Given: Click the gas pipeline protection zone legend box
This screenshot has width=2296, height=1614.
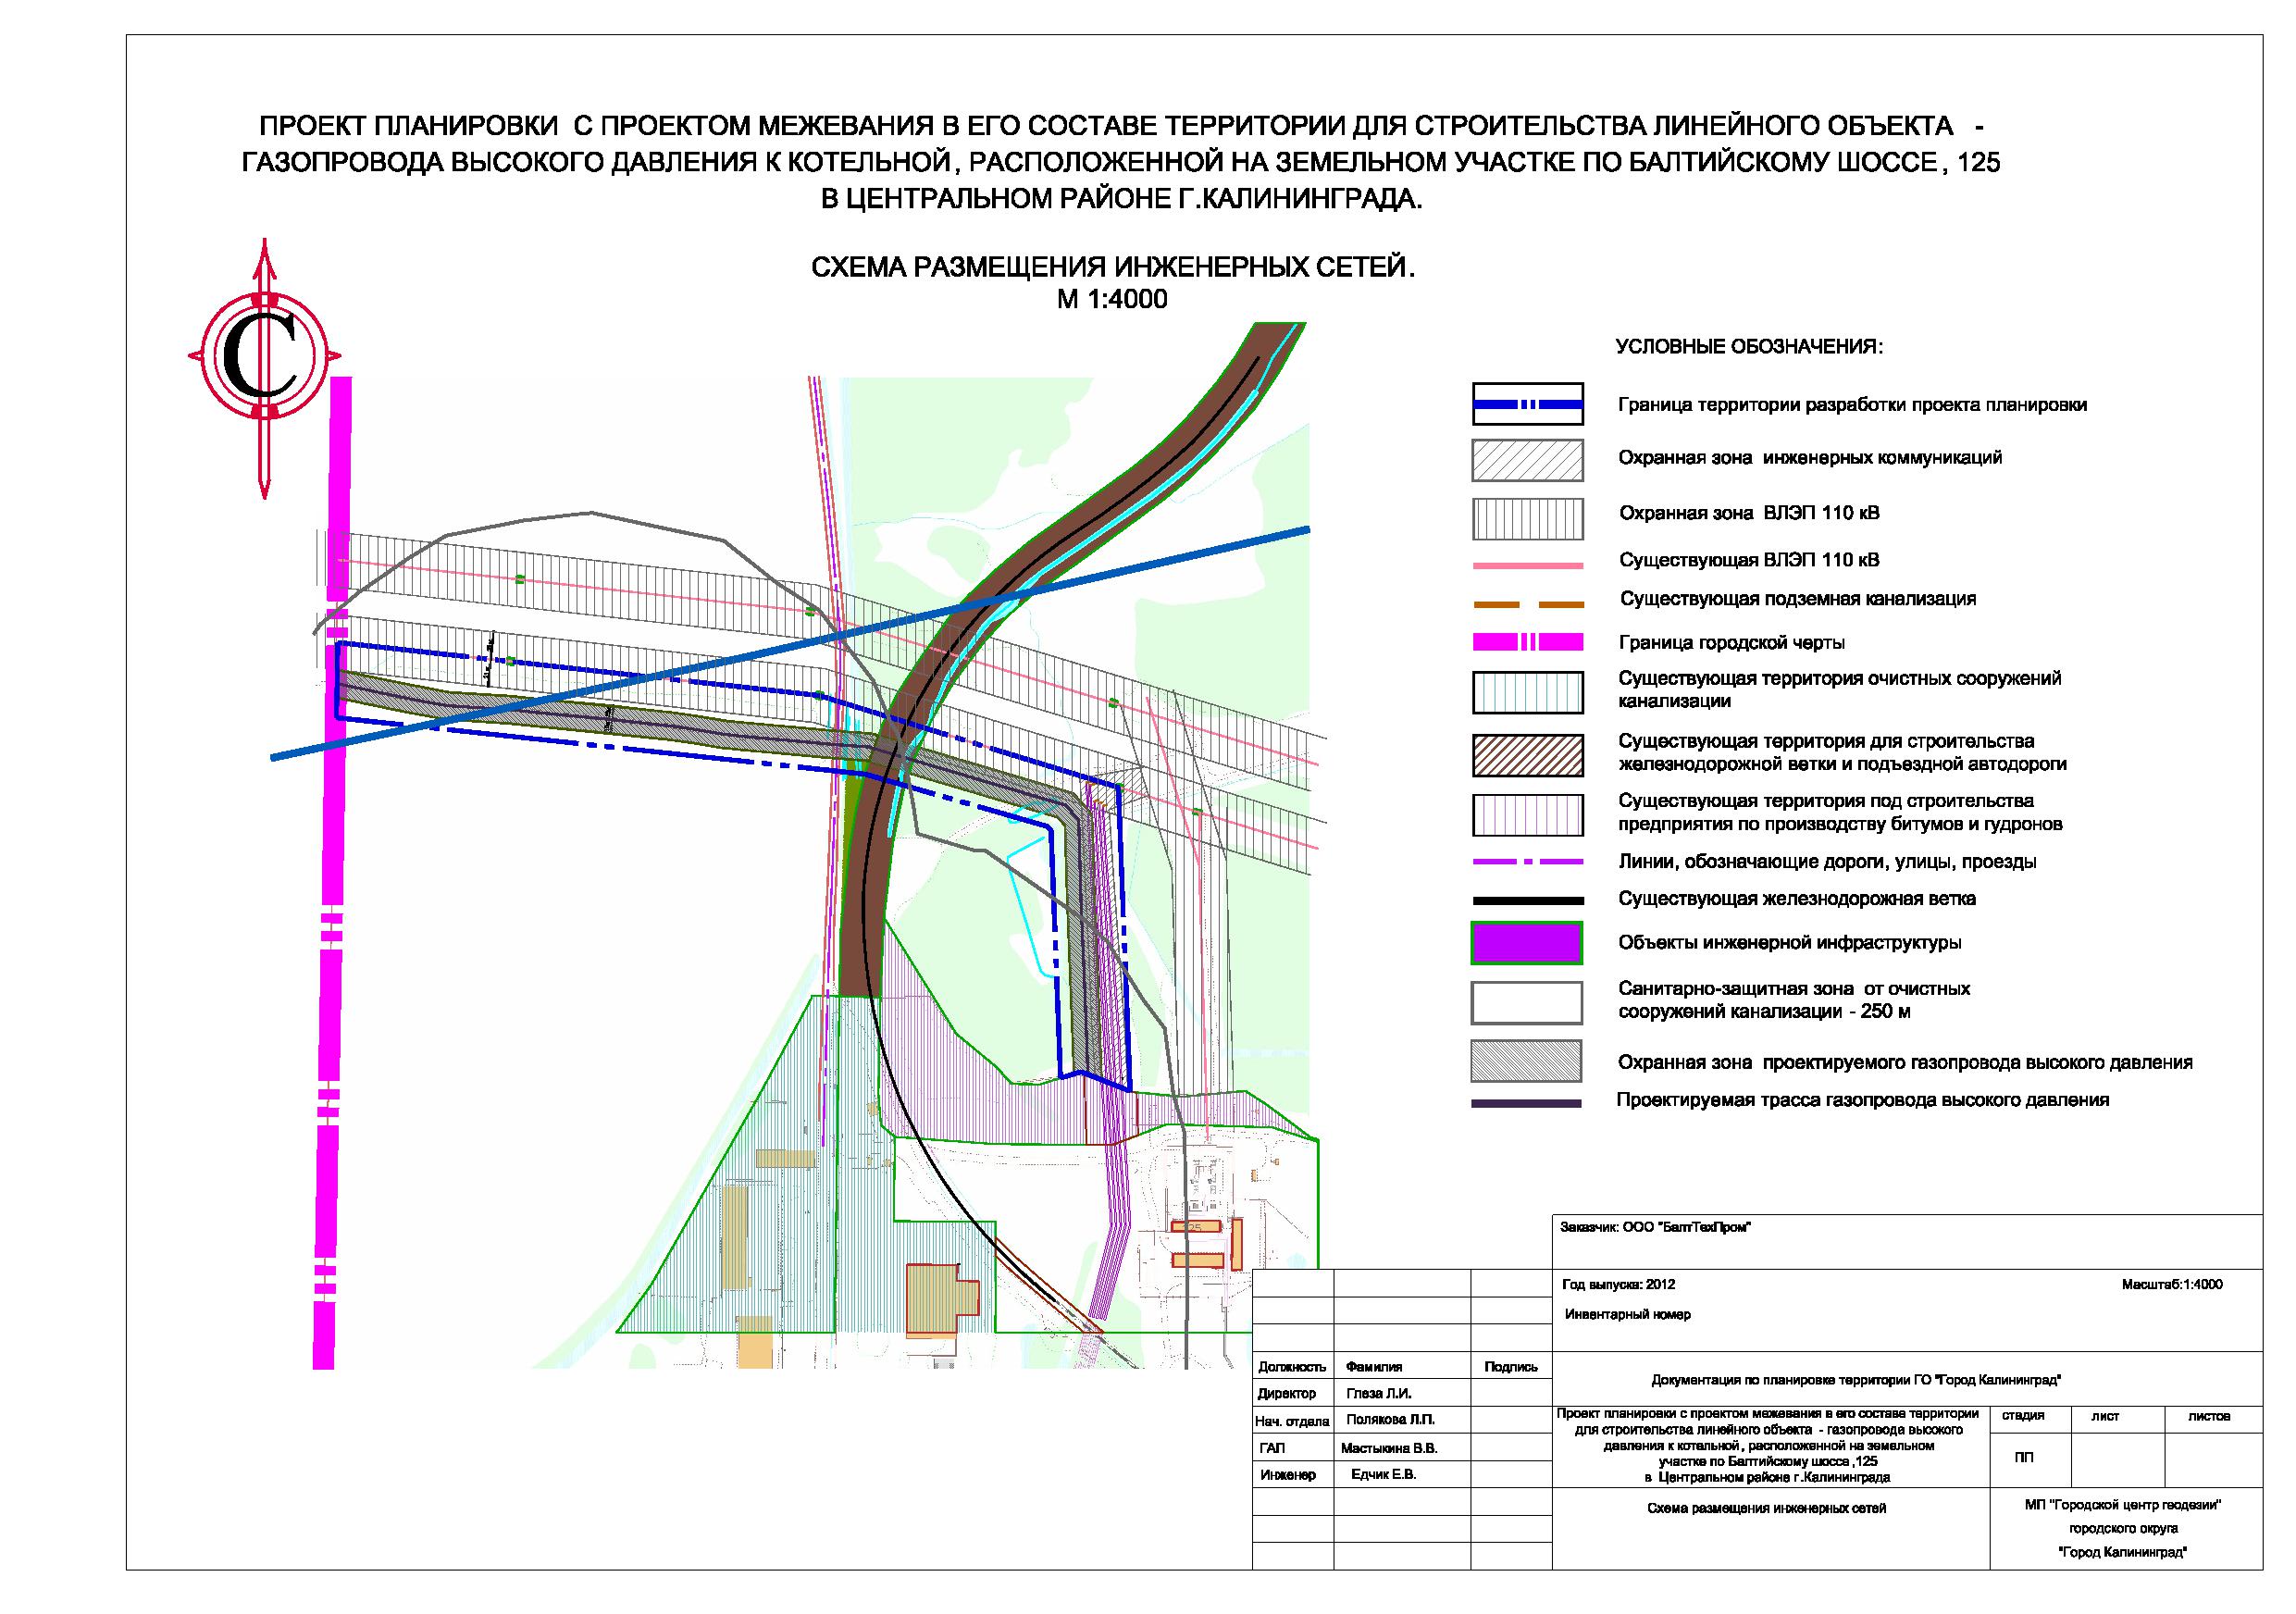Looking at the screenshot, I should click(x=1526, y=1061).
